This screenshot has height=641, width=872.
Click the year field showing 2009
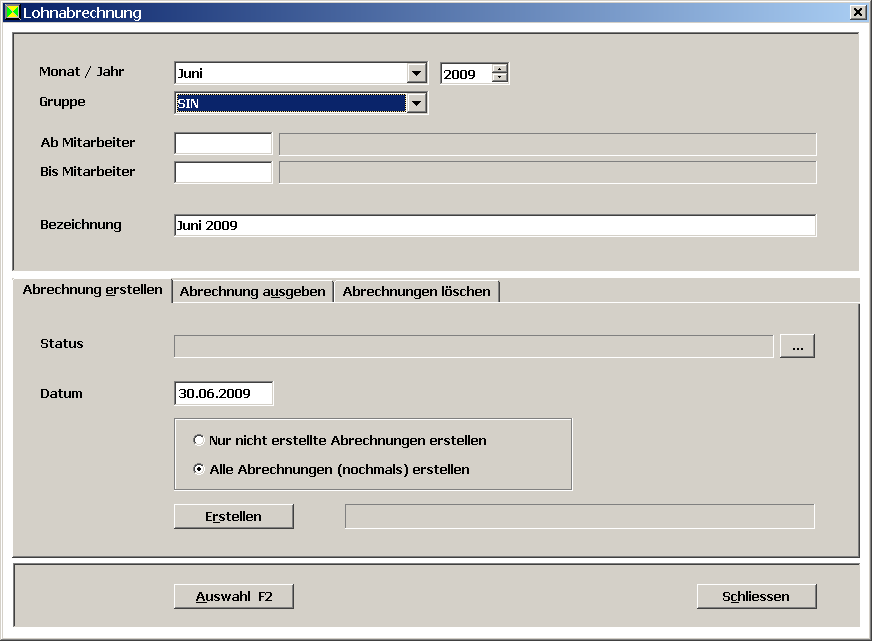coord(465,74)
